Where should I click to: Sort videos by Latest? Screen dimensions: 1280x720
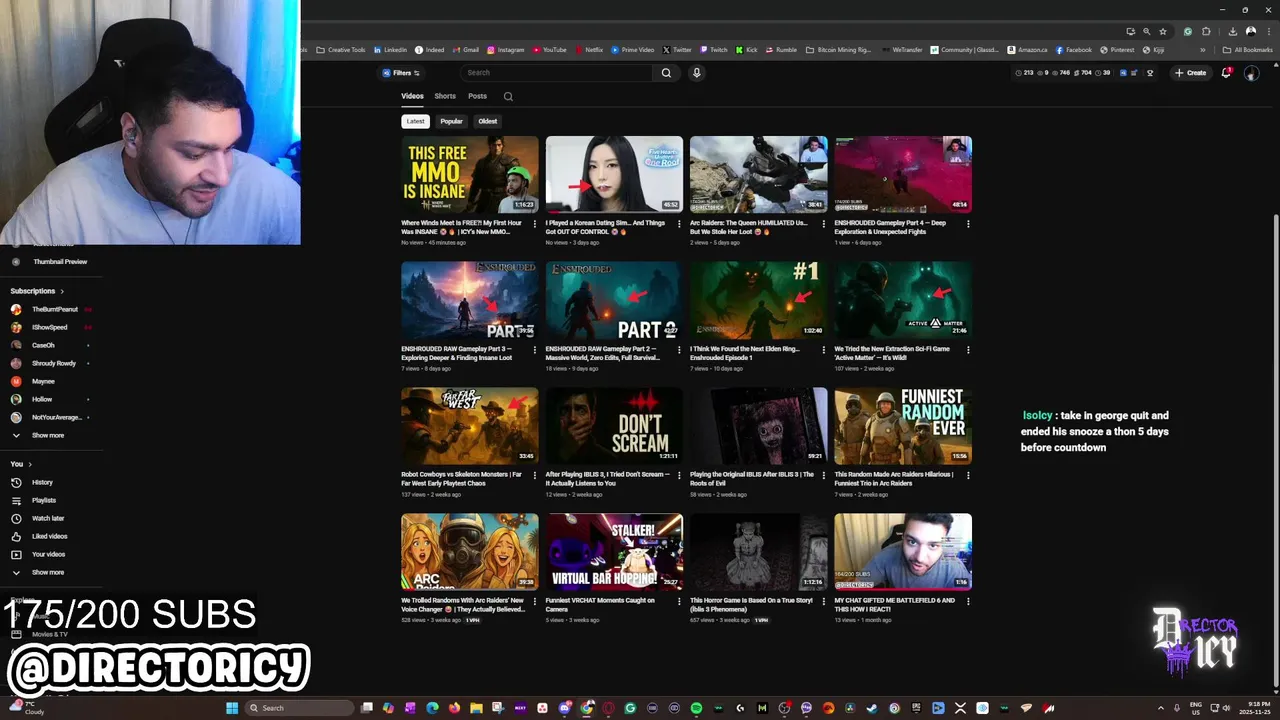pyautogui.click(x=415, y=121)
